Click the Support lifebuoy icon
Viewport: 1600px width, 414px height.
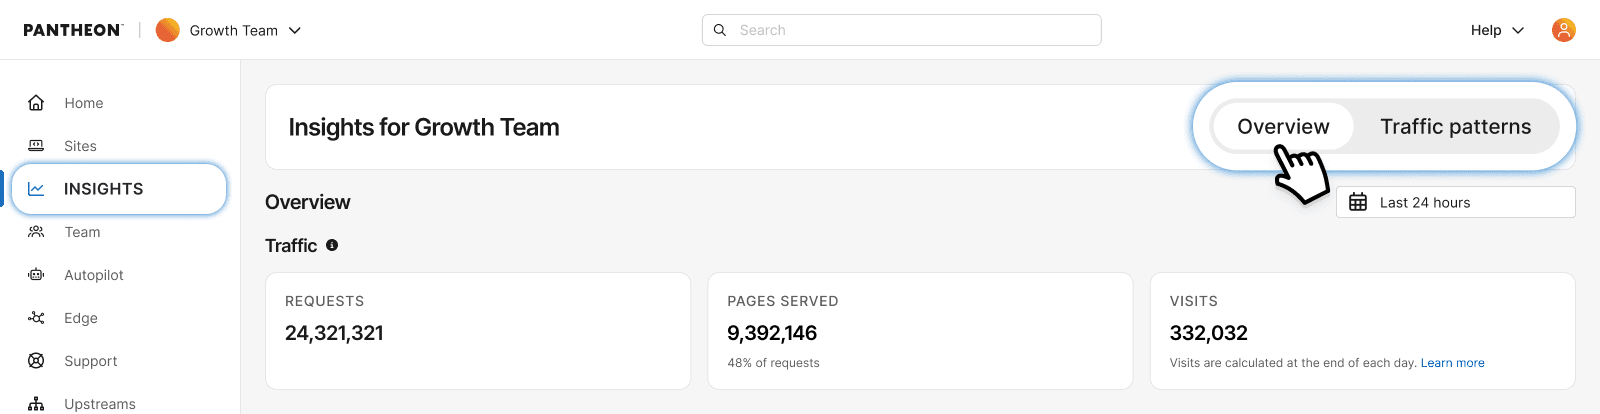coord(36,361)
